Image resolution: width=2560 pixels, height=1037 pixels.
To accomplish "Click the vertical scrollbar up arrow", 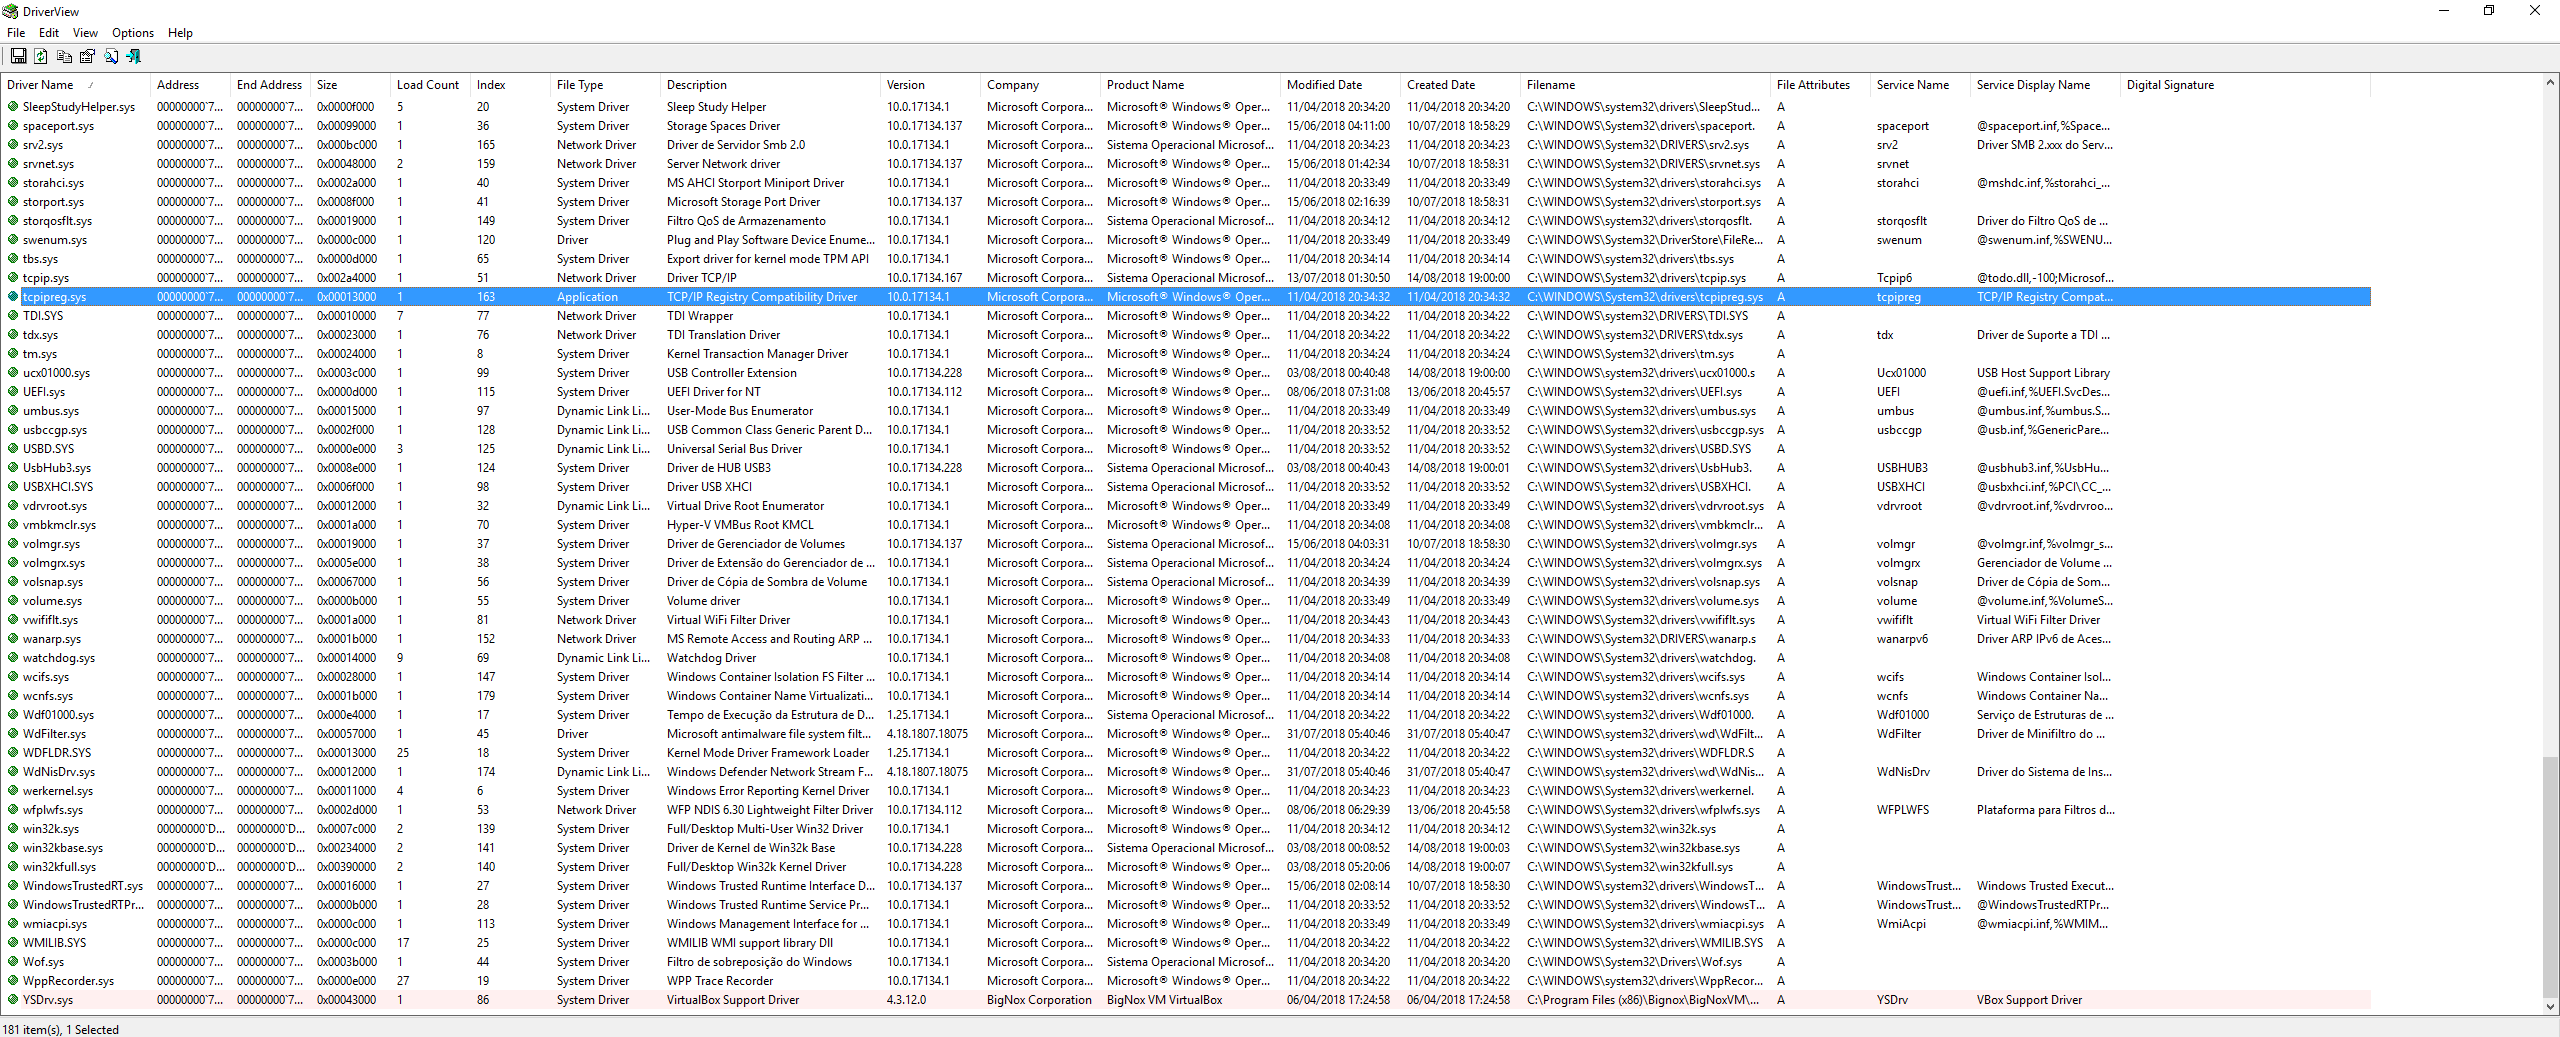I will pyautogui.click(x=2550, y=83).
